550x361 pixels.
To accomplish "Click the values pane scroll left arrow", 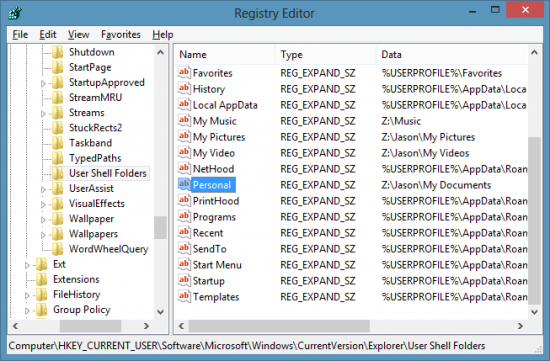I will (x=181, y=326).
